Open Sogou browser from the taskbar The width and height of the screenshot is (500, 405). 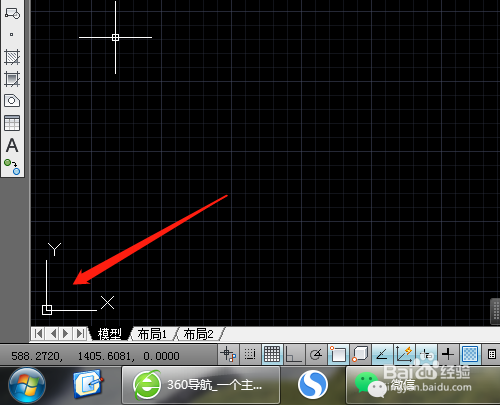[313, 385]
